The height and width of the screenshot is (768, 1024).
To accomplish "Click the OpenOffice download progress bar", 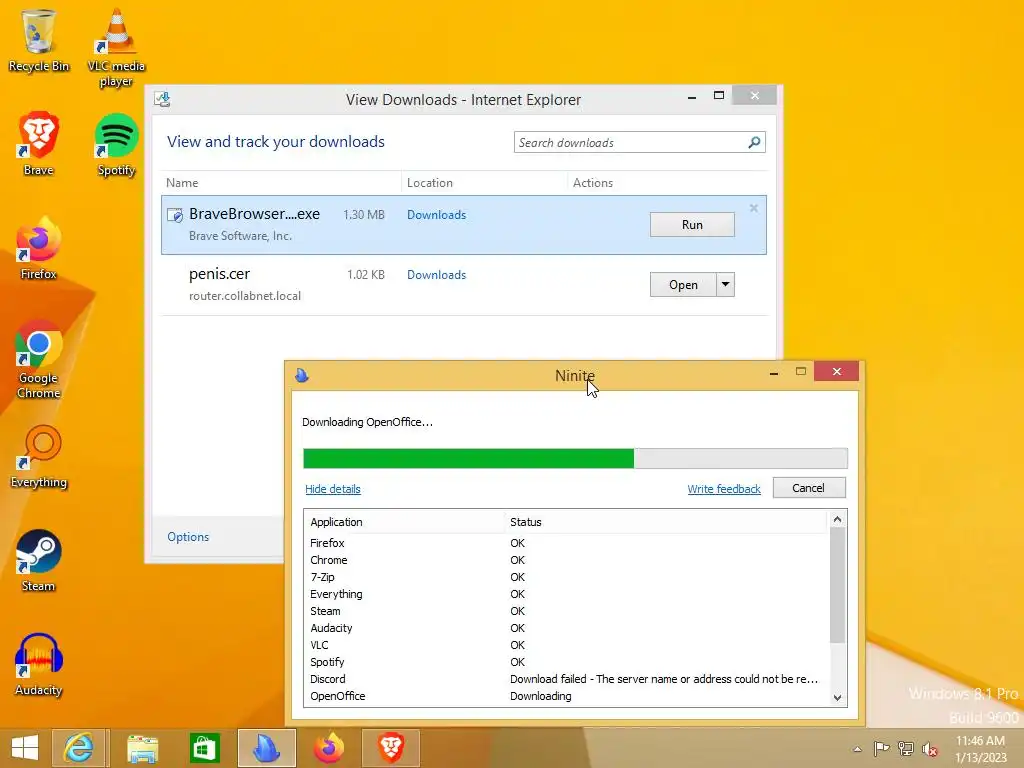I will point(575,458).
